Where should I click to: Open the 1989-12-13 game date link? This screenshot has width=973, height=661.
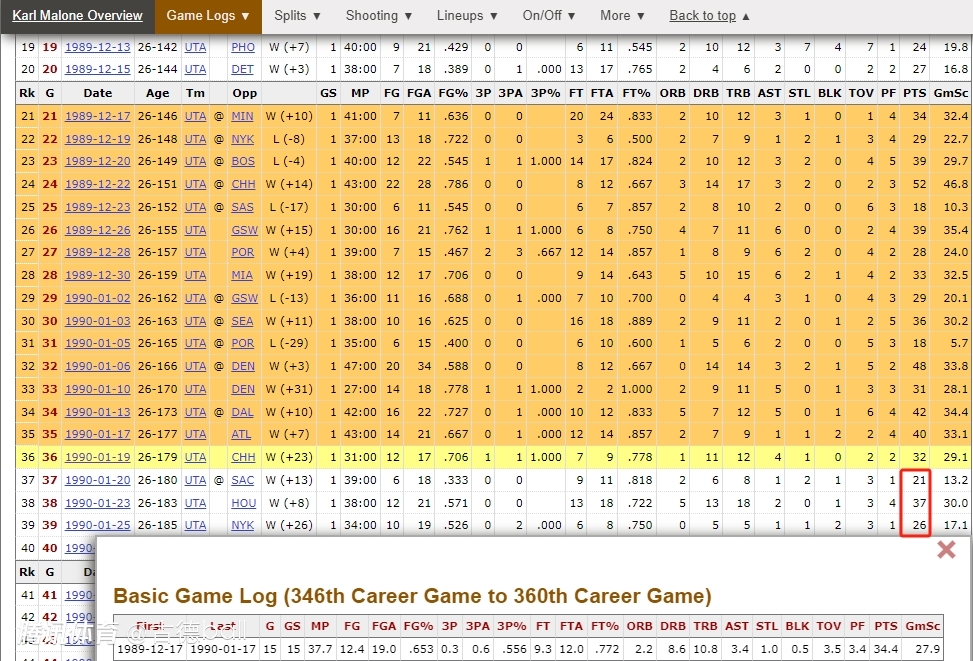[x=97, y=47]
